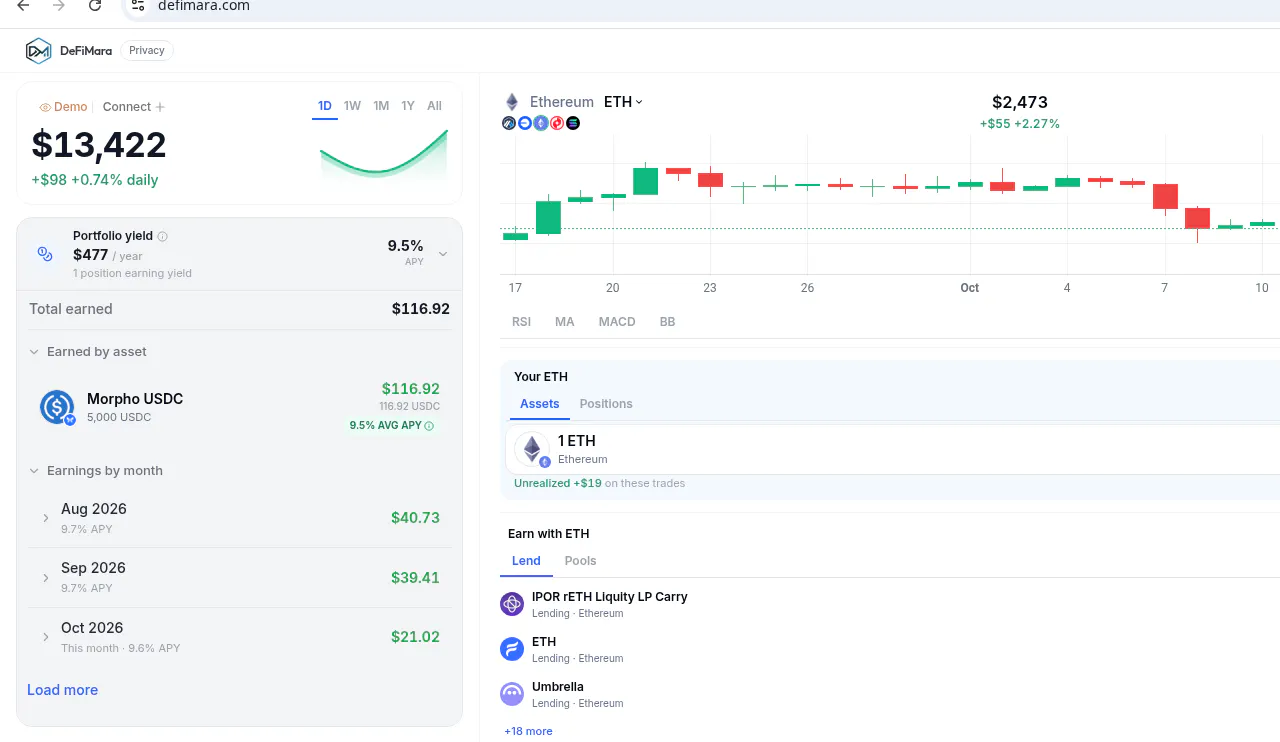
Task: Select the 1Y portfolio range tab
Action: point(408,106)
